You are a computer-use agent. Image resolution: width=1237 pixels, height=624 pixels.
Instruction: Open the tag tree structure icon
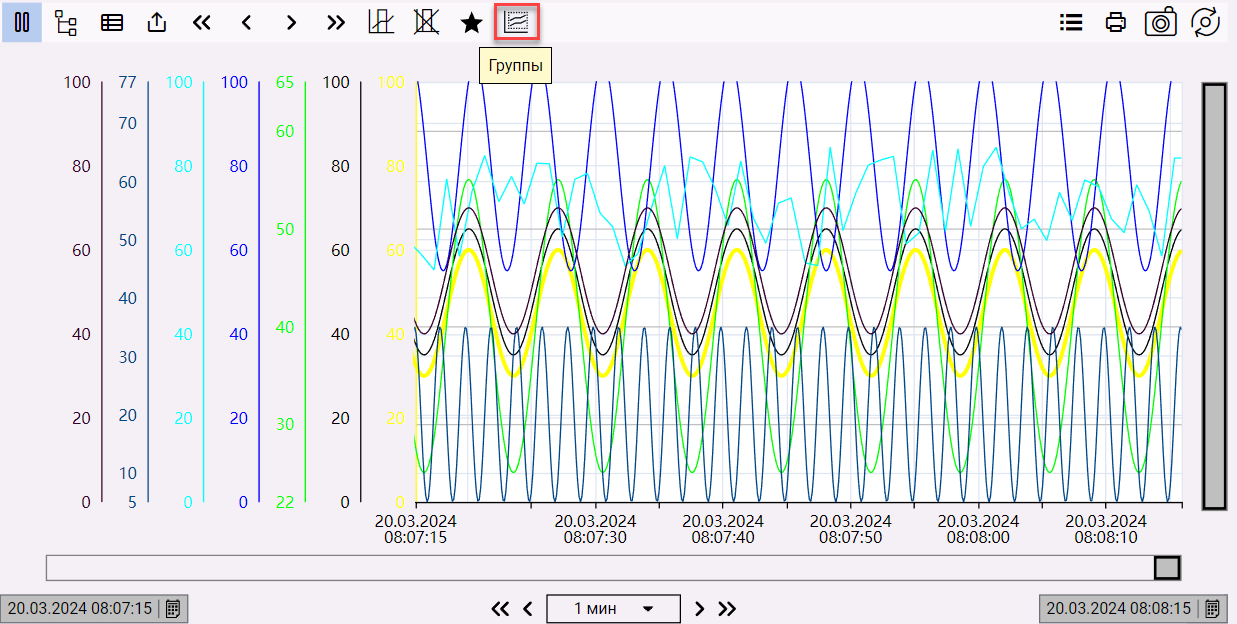coord(66,22)
